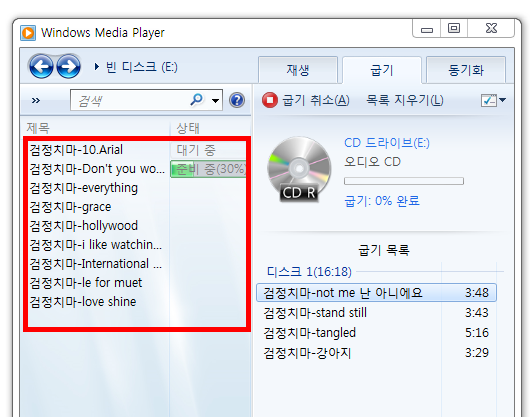Switch to the 굽기 tab
The height and width of the screenshot is (417, 530).
(x=382, y=70)
